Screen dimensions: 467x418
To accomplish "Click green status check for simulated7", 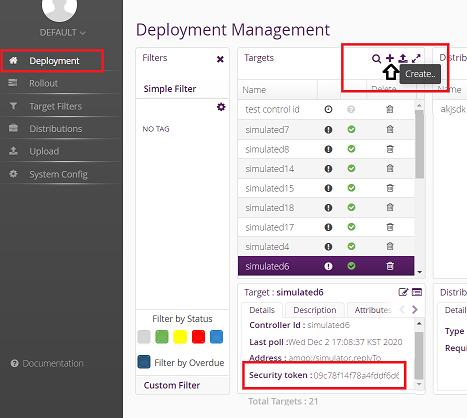I will (x=351, y=129).
